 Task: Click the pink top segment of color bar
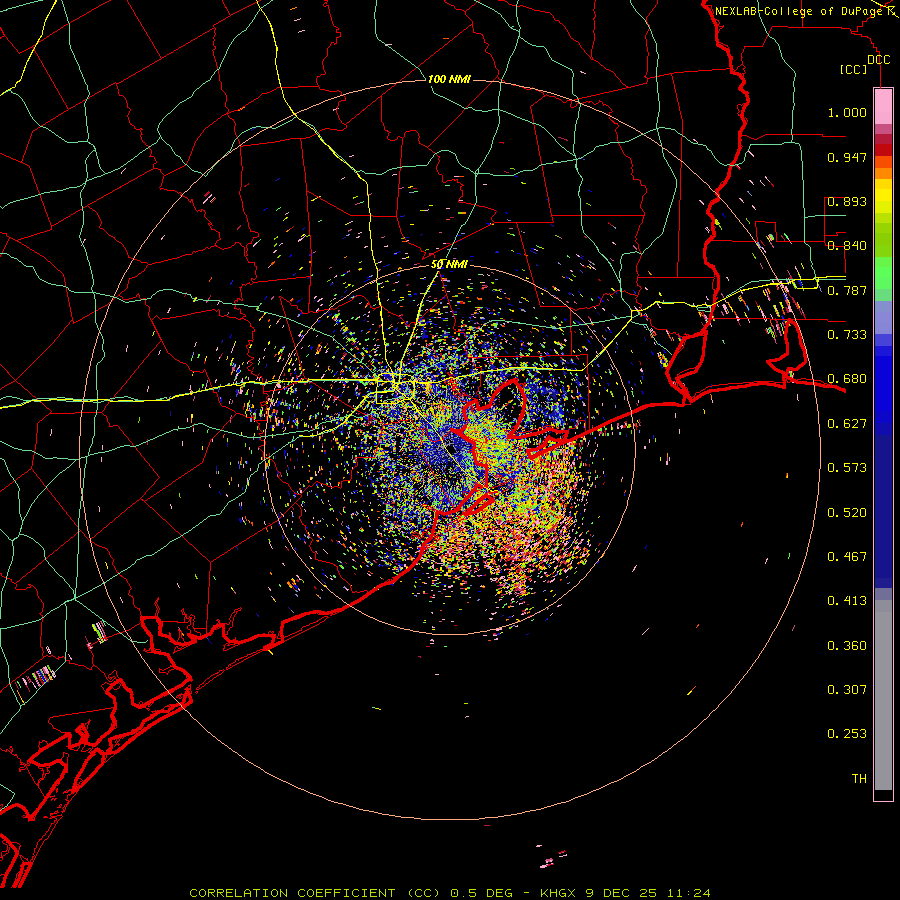click(883, 106)
